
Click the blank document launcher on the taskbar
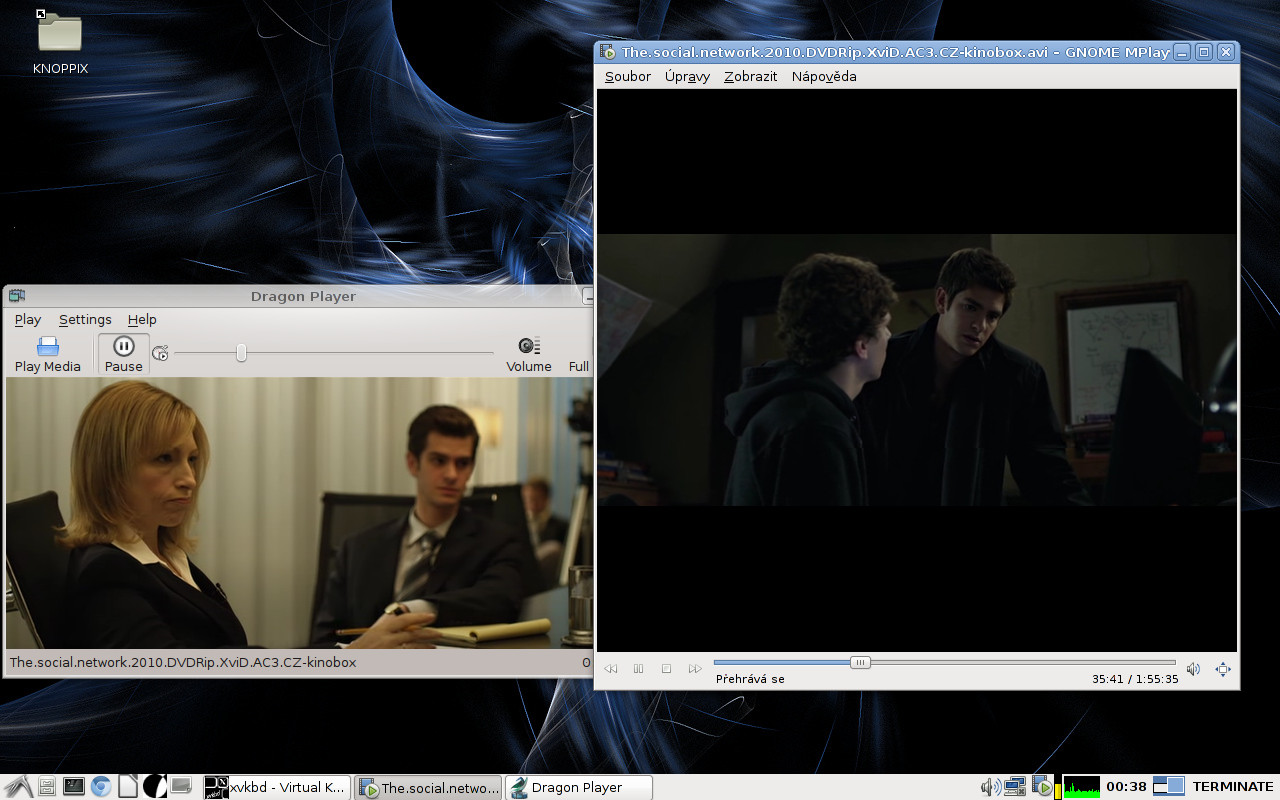[128, 787]
